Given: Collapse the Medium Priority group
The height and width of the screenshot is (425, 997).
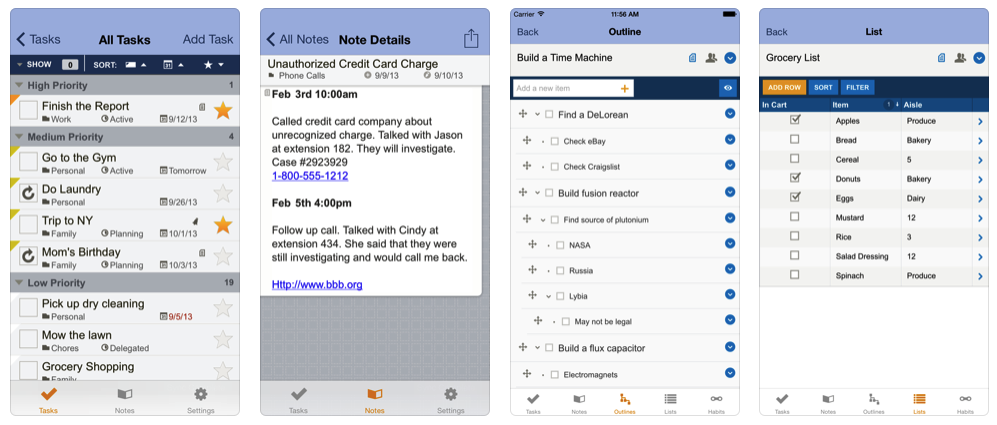Looking at the screenshot, I should click(19, 137).
